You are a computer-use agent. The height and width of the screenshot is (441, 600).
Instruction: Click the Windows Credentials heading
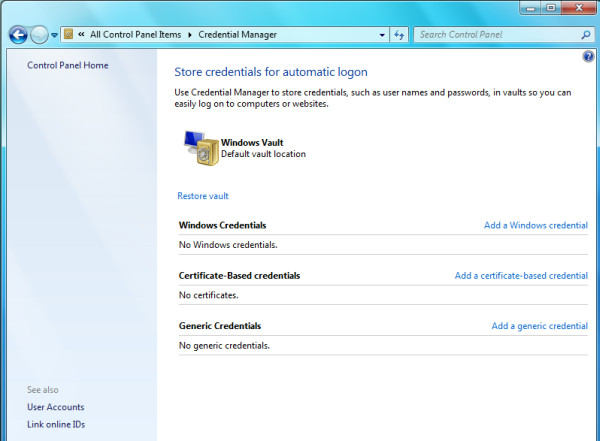pos(222,225)
